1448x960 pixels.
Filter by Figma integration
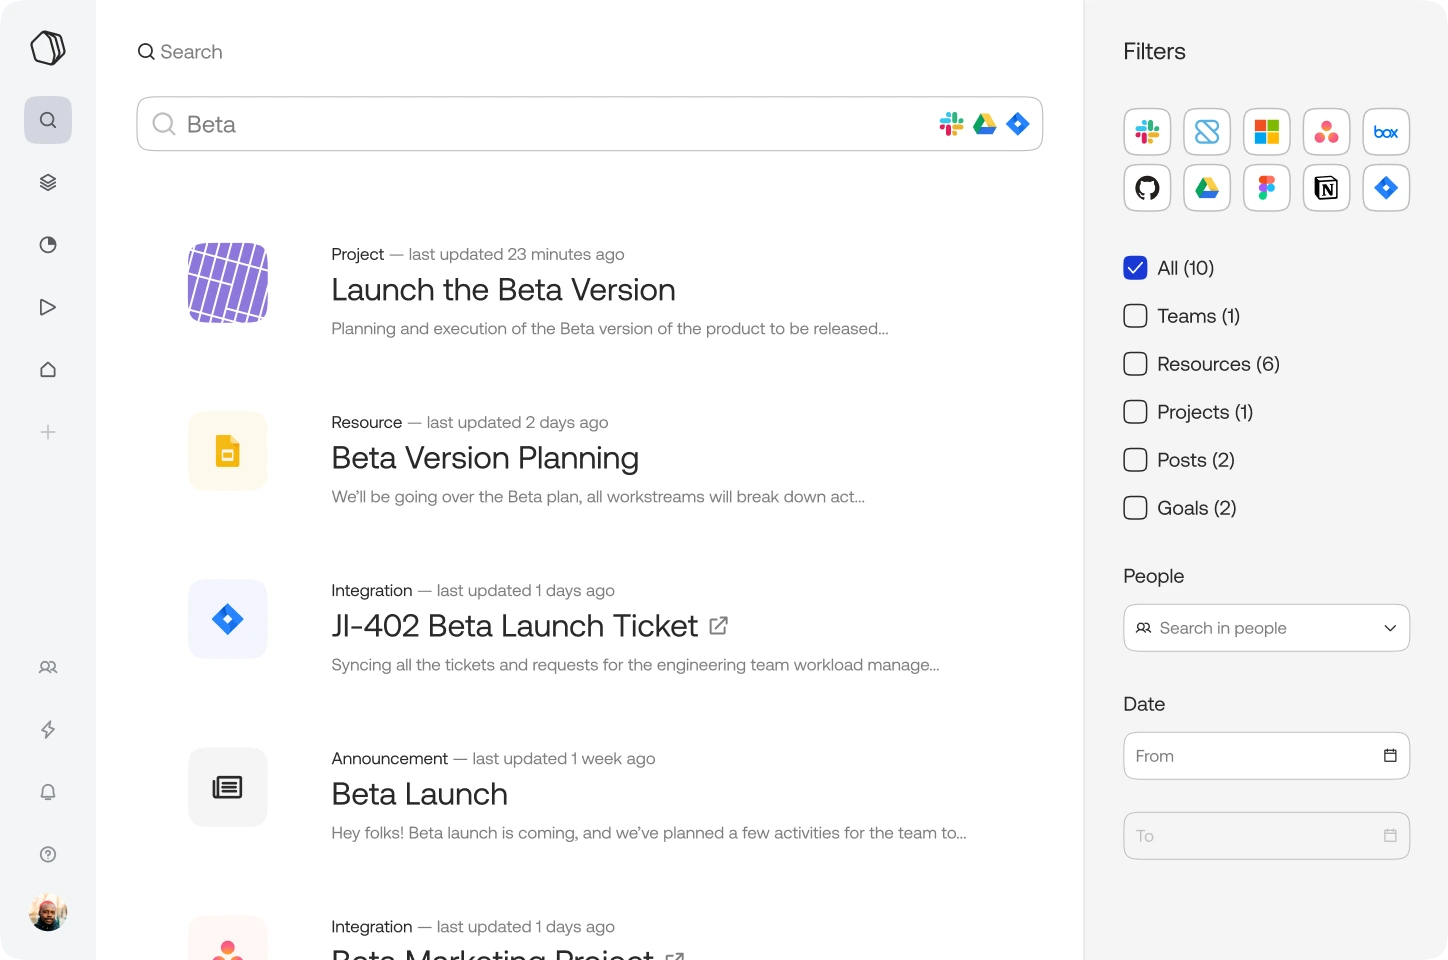tap(1267, 188)
